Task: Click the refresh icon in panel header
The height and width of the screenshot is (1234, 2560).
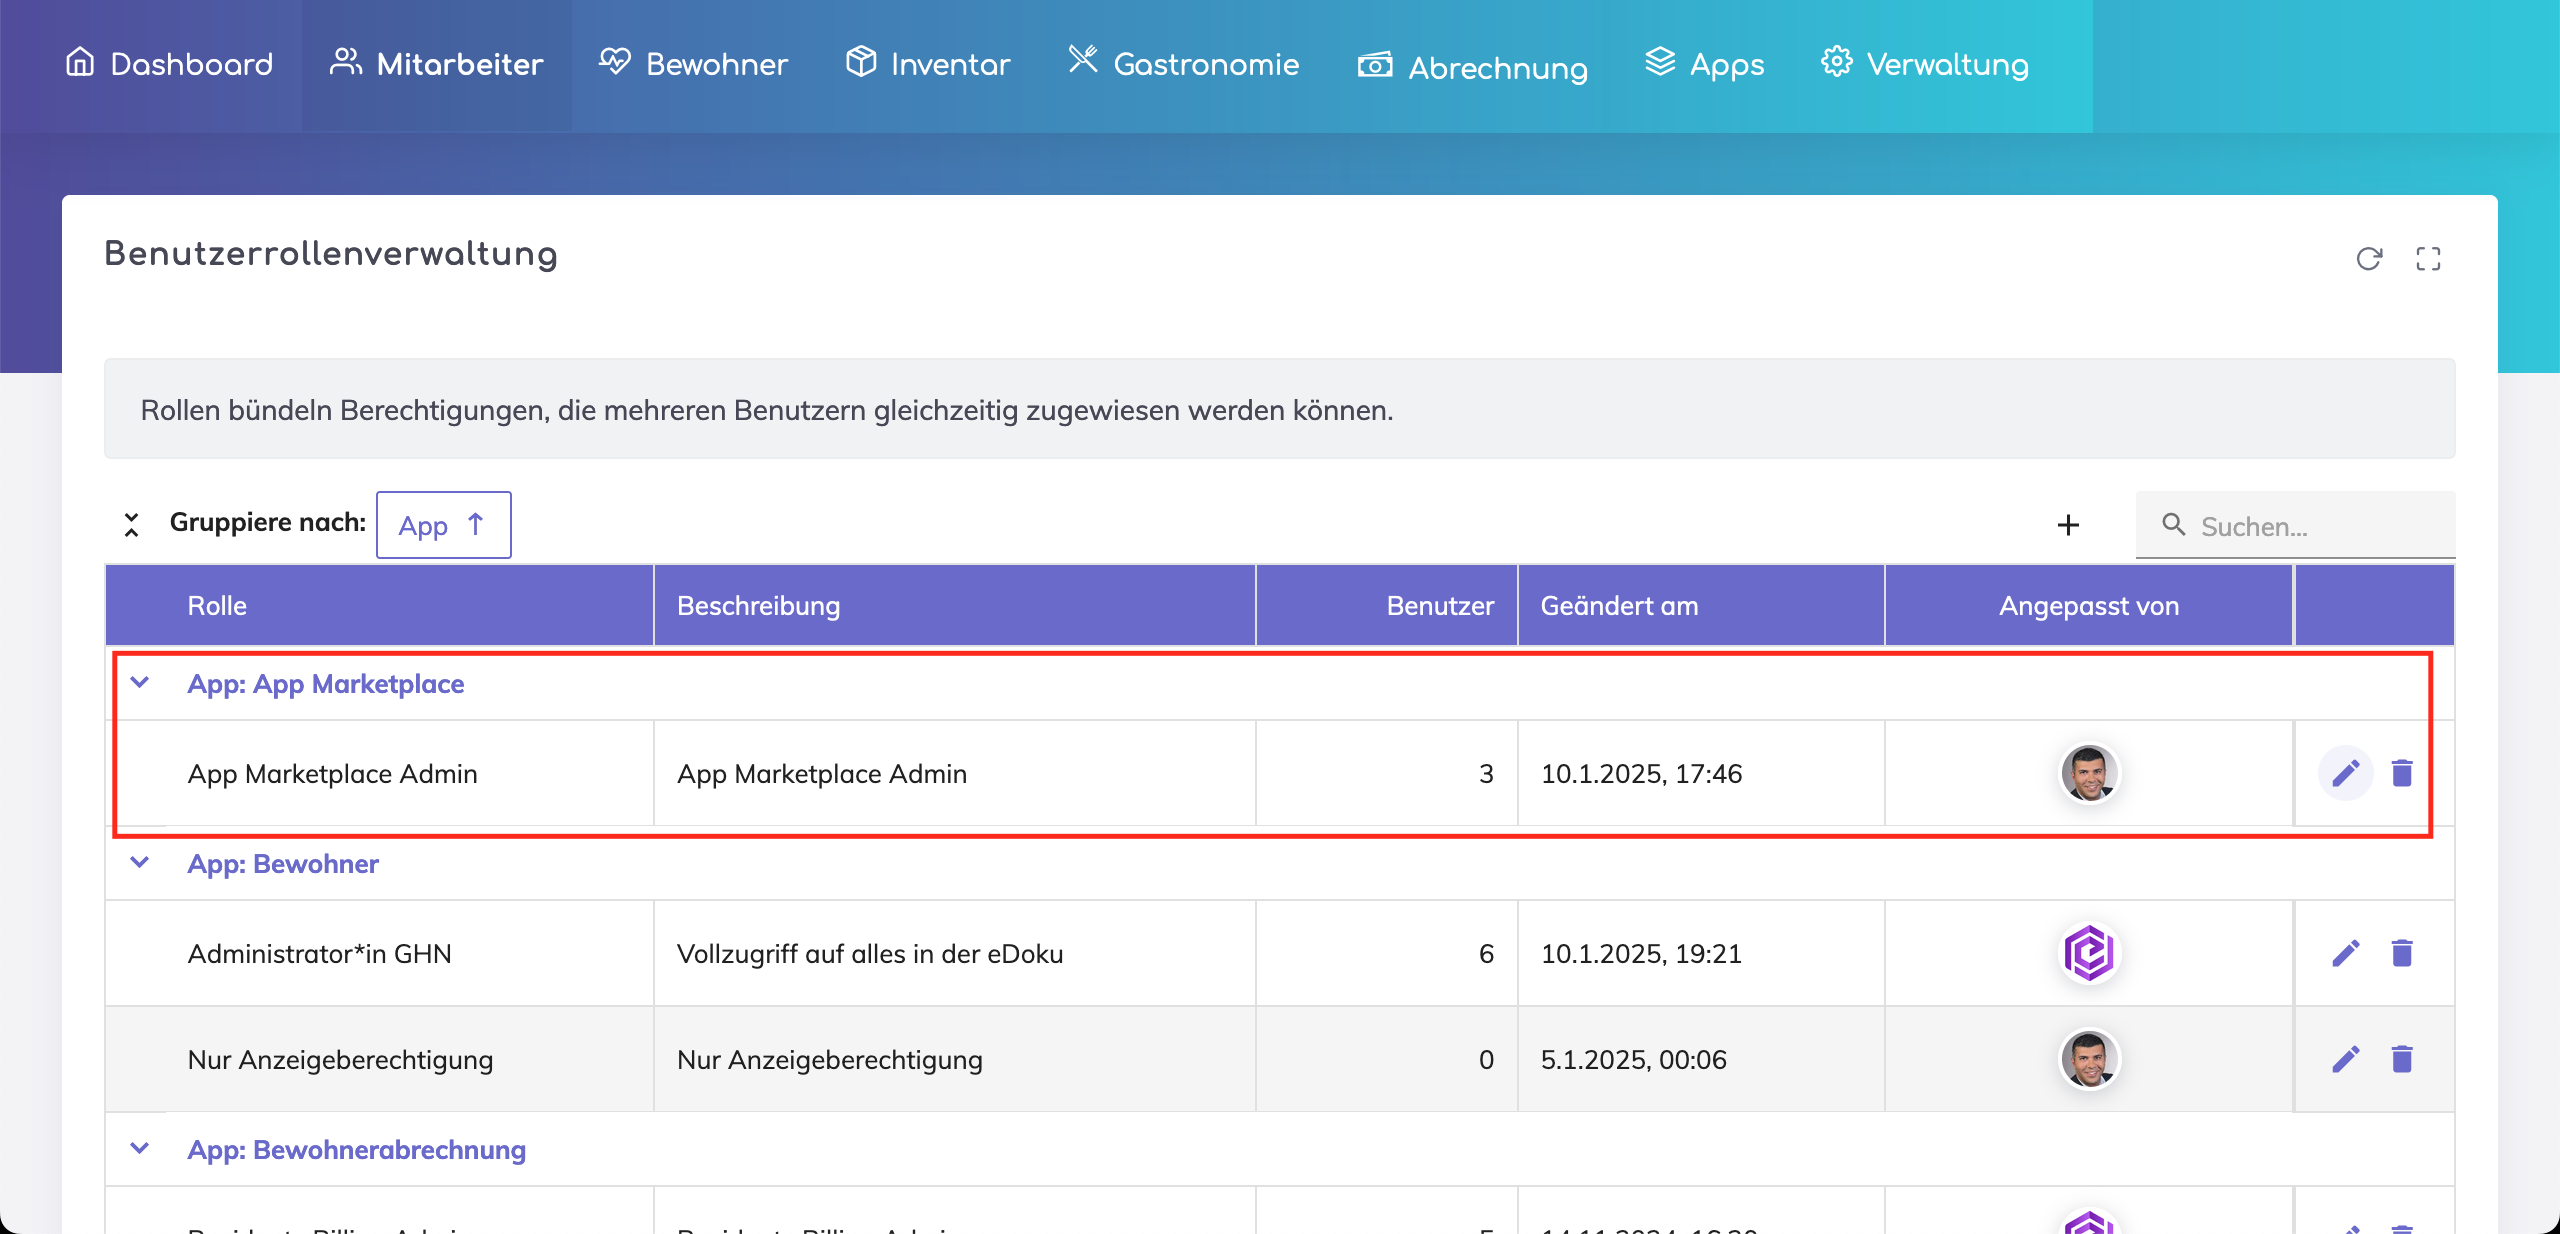Action: 2368,259
